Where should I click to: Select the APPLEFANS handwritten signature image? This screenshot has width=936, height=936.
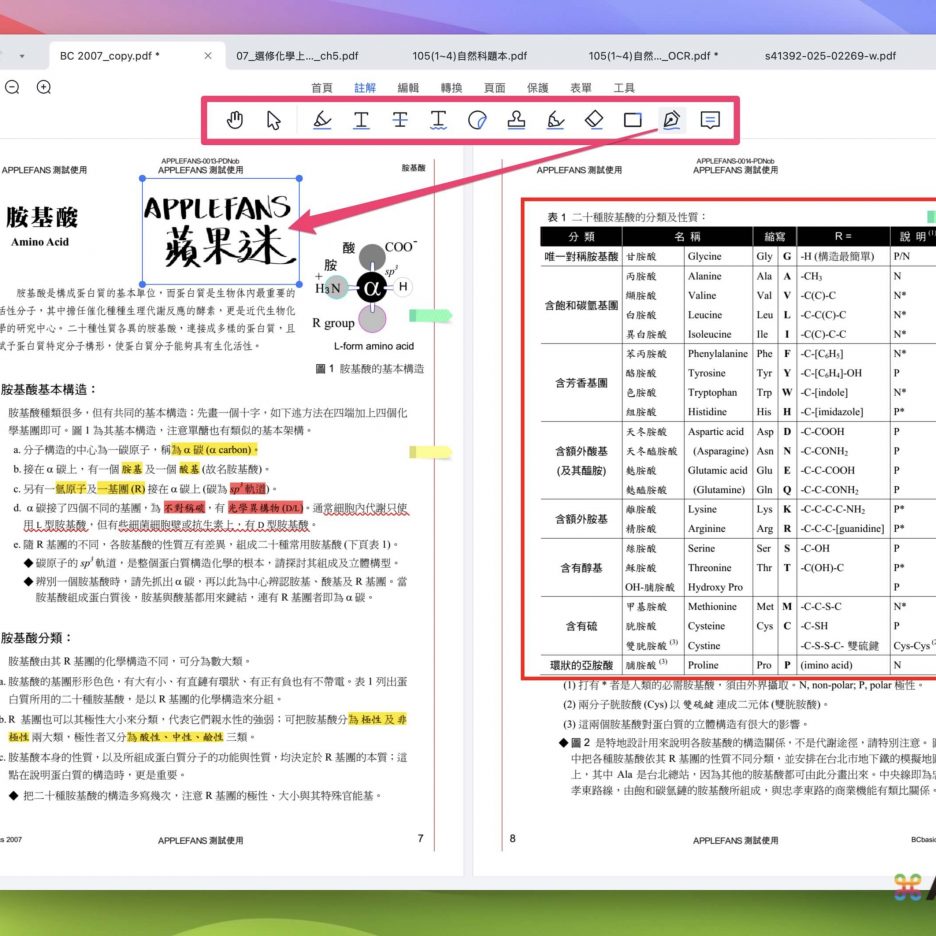click(x=221, y=231)
